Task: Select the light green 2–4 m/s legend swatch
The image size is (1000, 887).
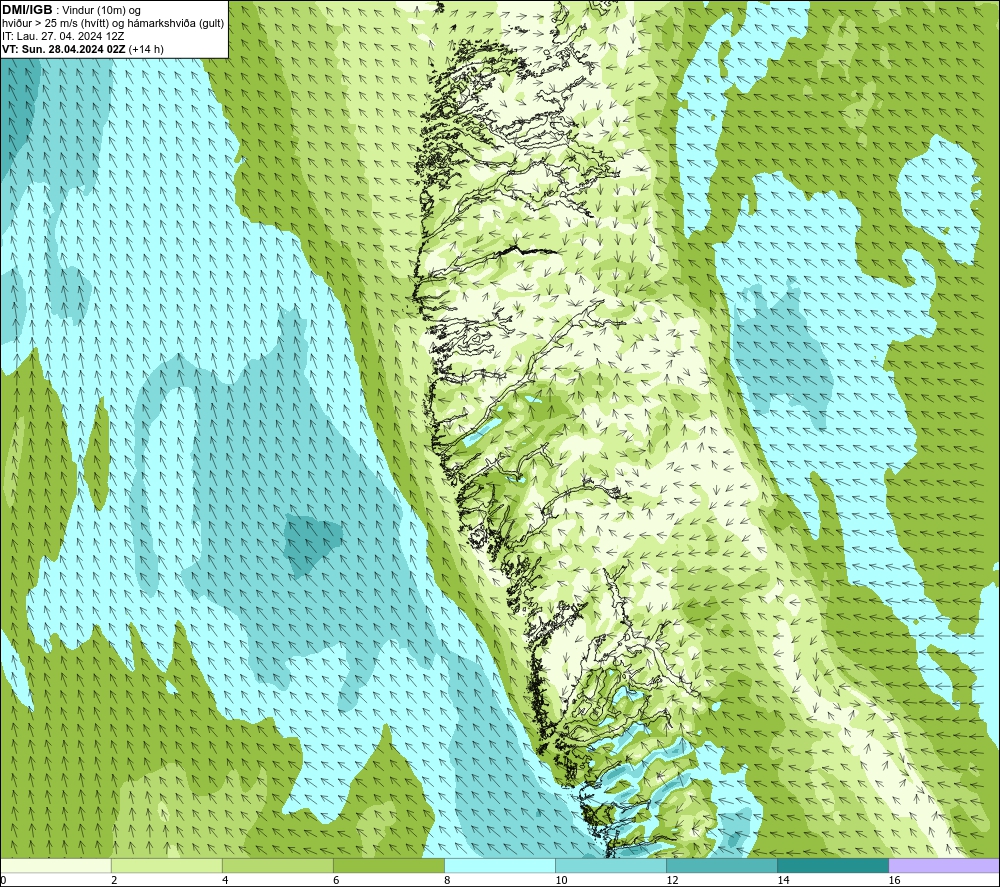Action: [166, 865]
